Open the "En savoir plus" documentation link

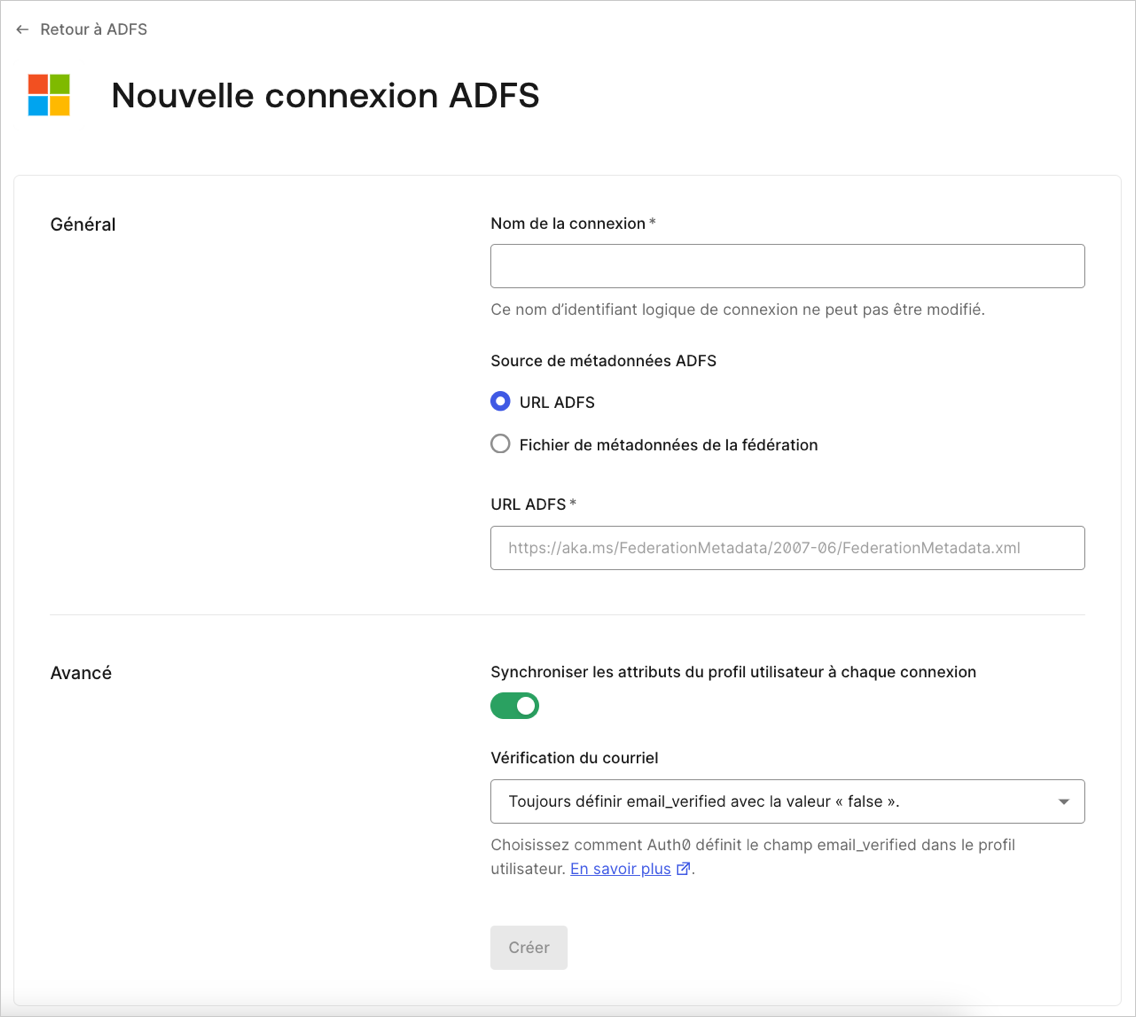(x=619, y=868)
